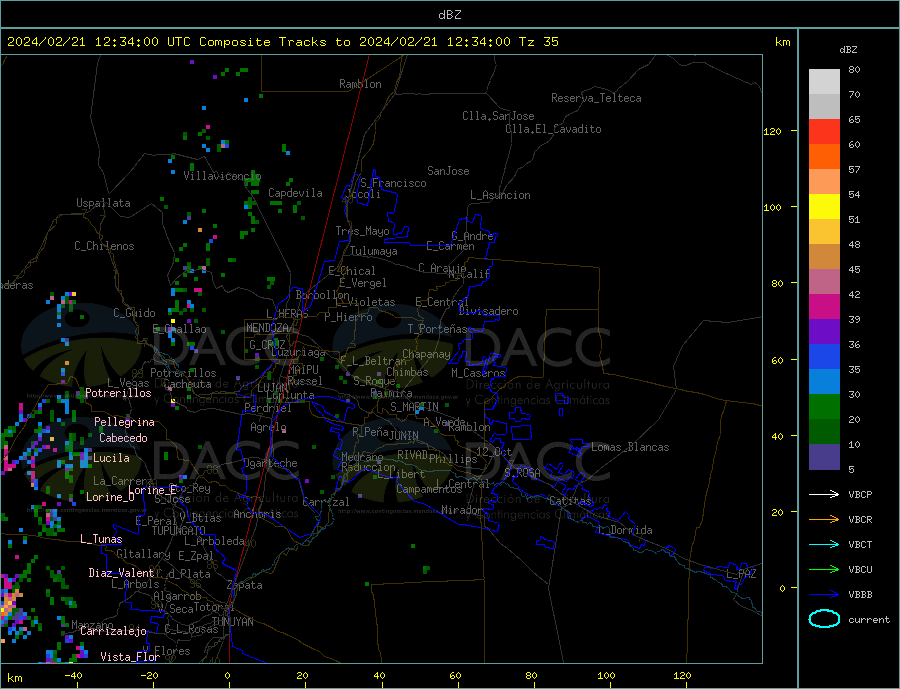Click the JUNIN map label

pyautogui.click(x=404, y=436)
